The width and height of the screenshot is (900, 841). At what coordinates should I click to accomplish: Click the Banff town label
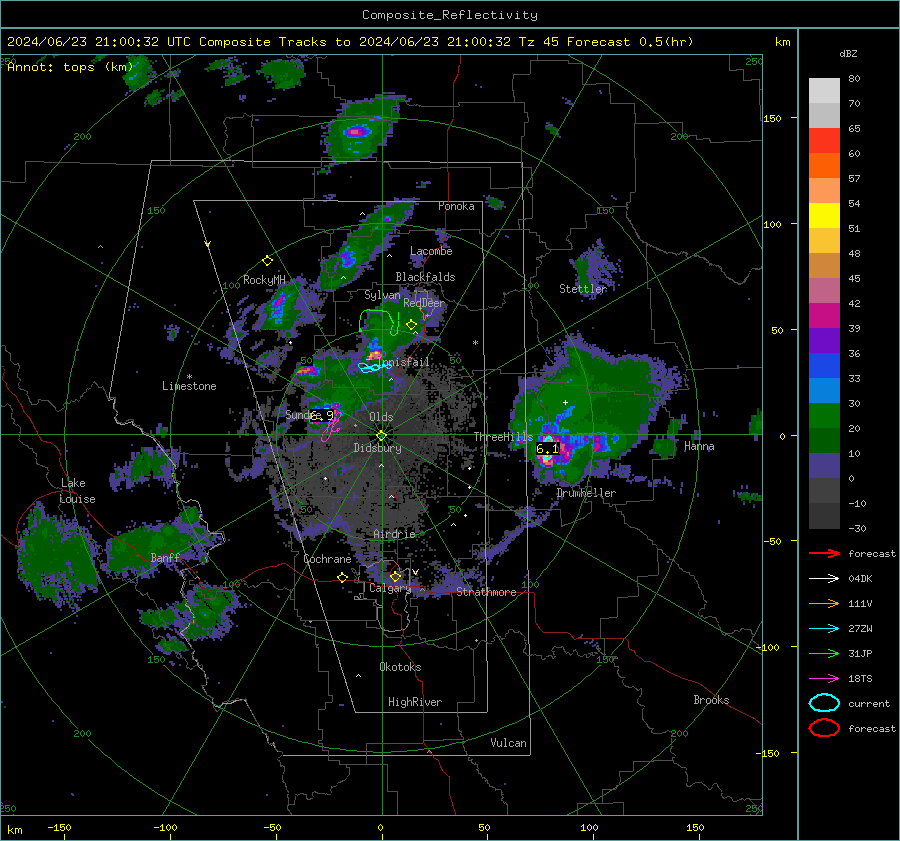click(x=165, y=557)
